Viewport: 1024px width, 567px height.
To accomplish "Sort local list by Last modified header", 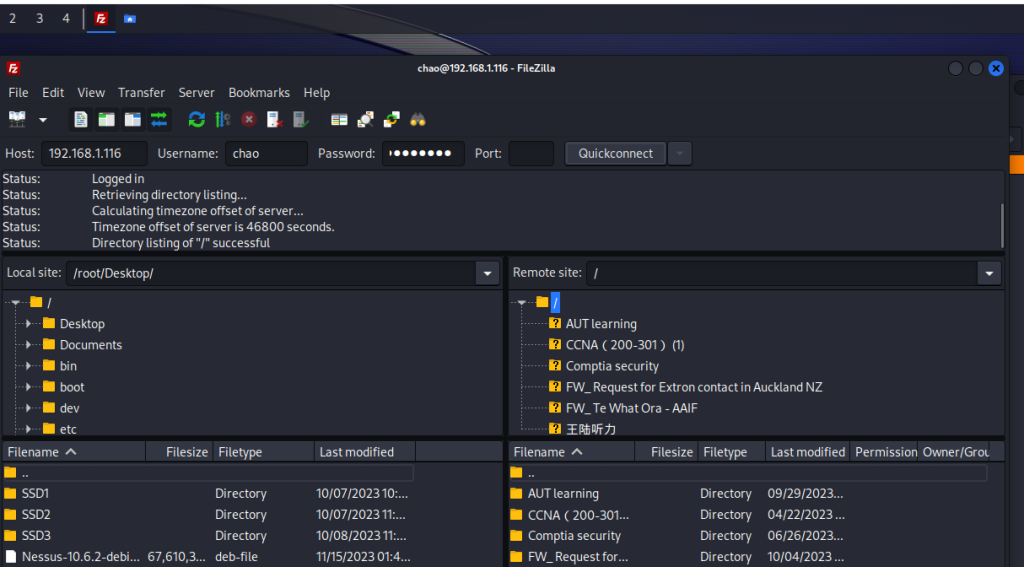I will coord(364,452).
